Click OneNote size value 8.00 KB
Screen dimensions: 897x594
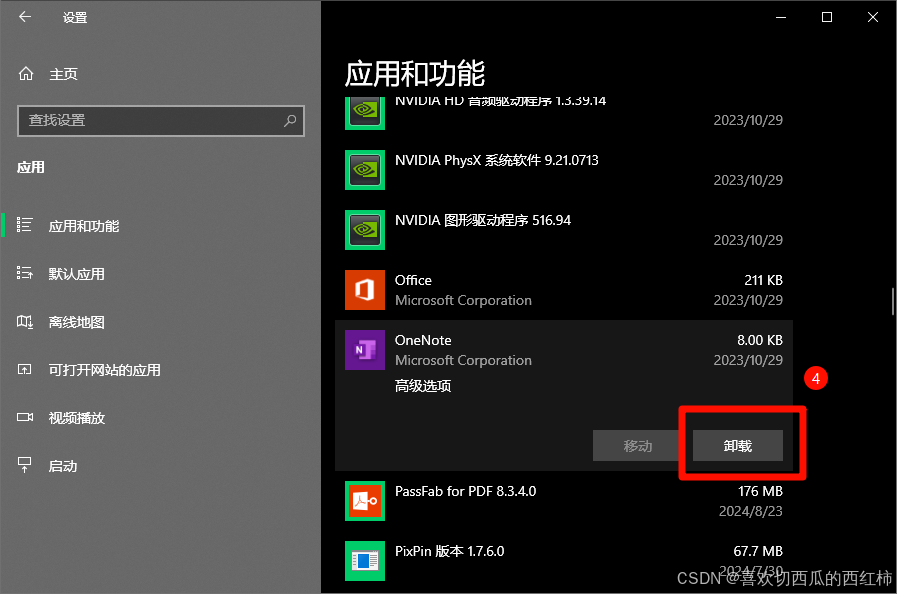(x=760, y=340)
